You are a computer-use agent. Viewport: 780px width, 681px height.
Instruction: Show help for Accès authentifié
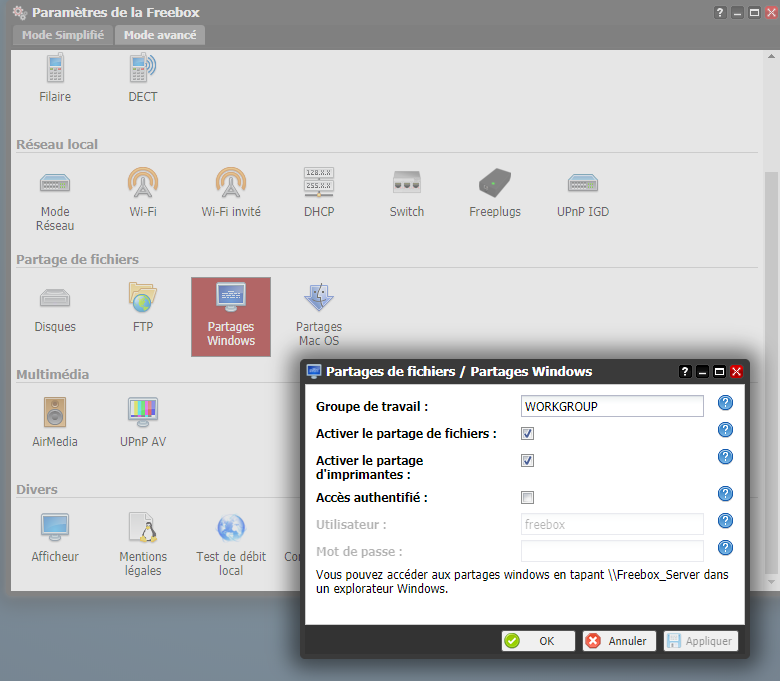point(725,493)
